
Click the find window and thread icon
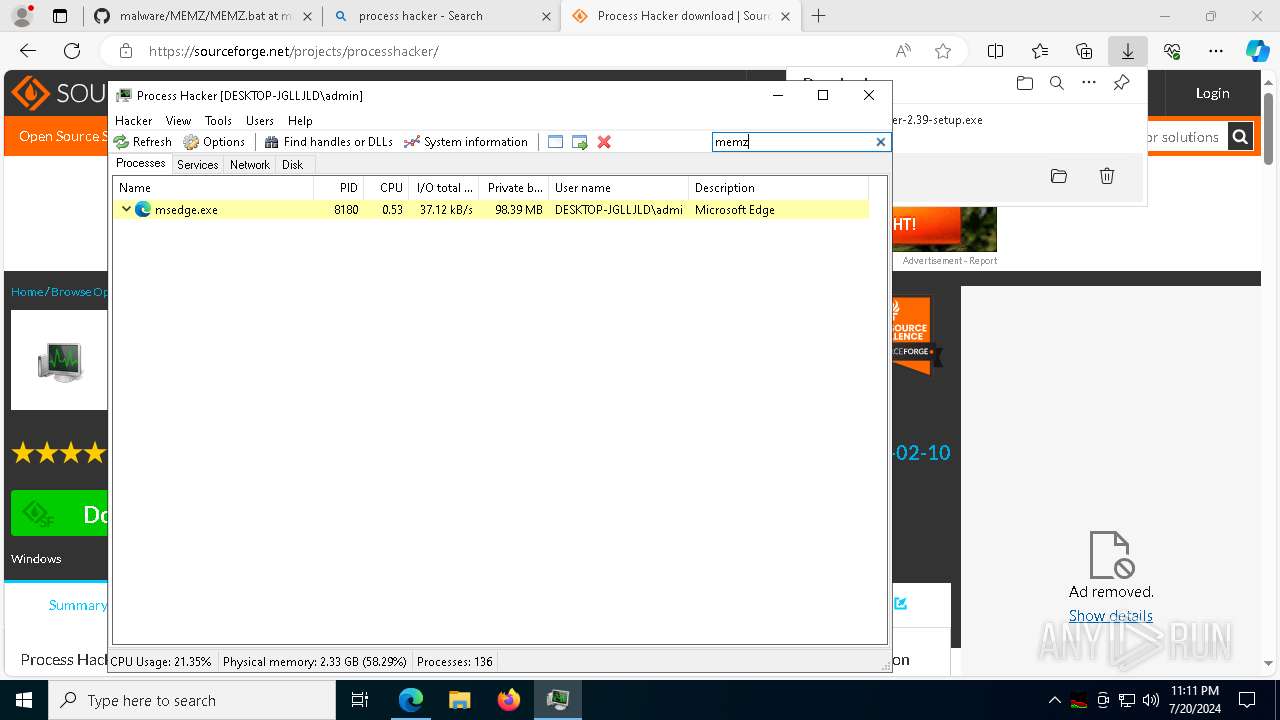[580, 142]
